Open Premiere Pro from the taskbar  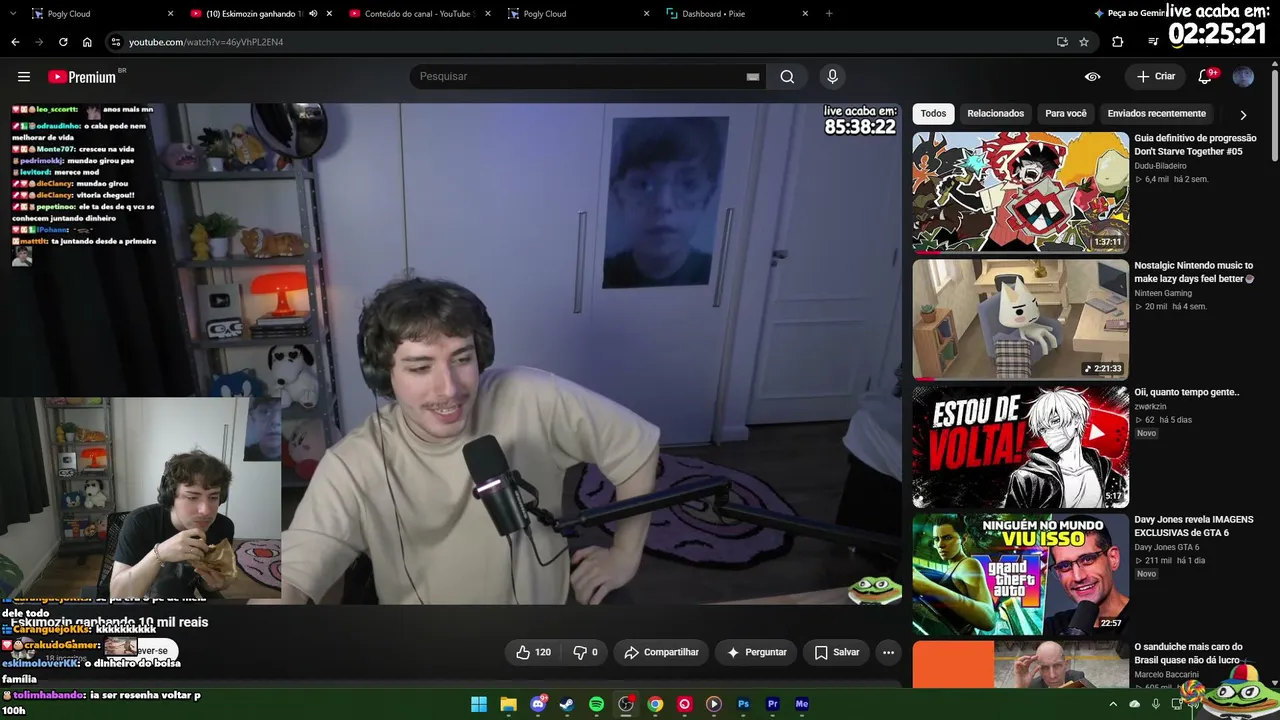[x=772, y=704]
